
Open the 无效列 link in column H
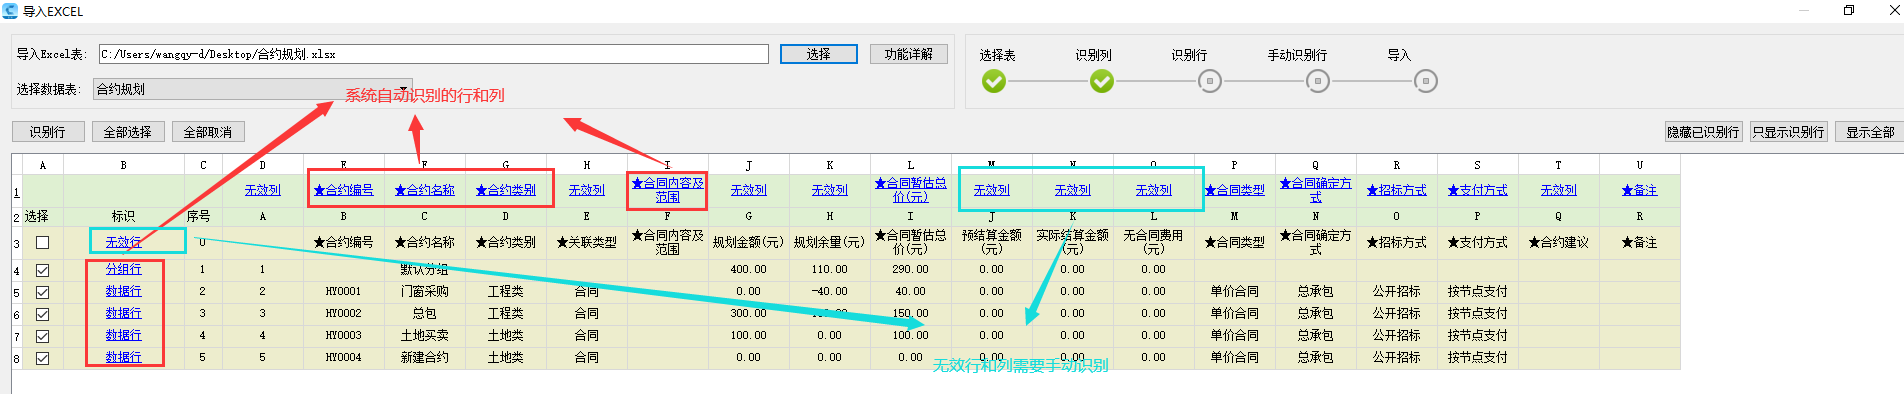[x=587, y=190]
